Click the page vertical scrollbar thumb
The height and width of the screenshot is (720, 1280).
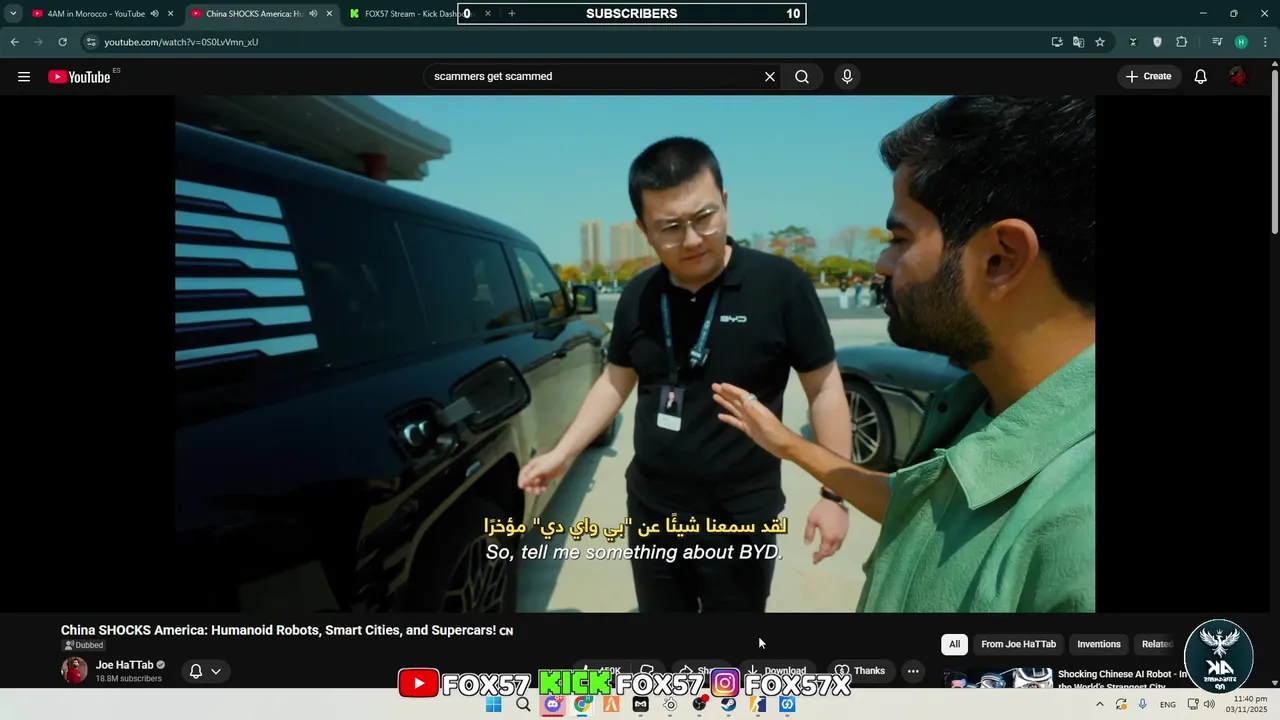click(1274, 152)
